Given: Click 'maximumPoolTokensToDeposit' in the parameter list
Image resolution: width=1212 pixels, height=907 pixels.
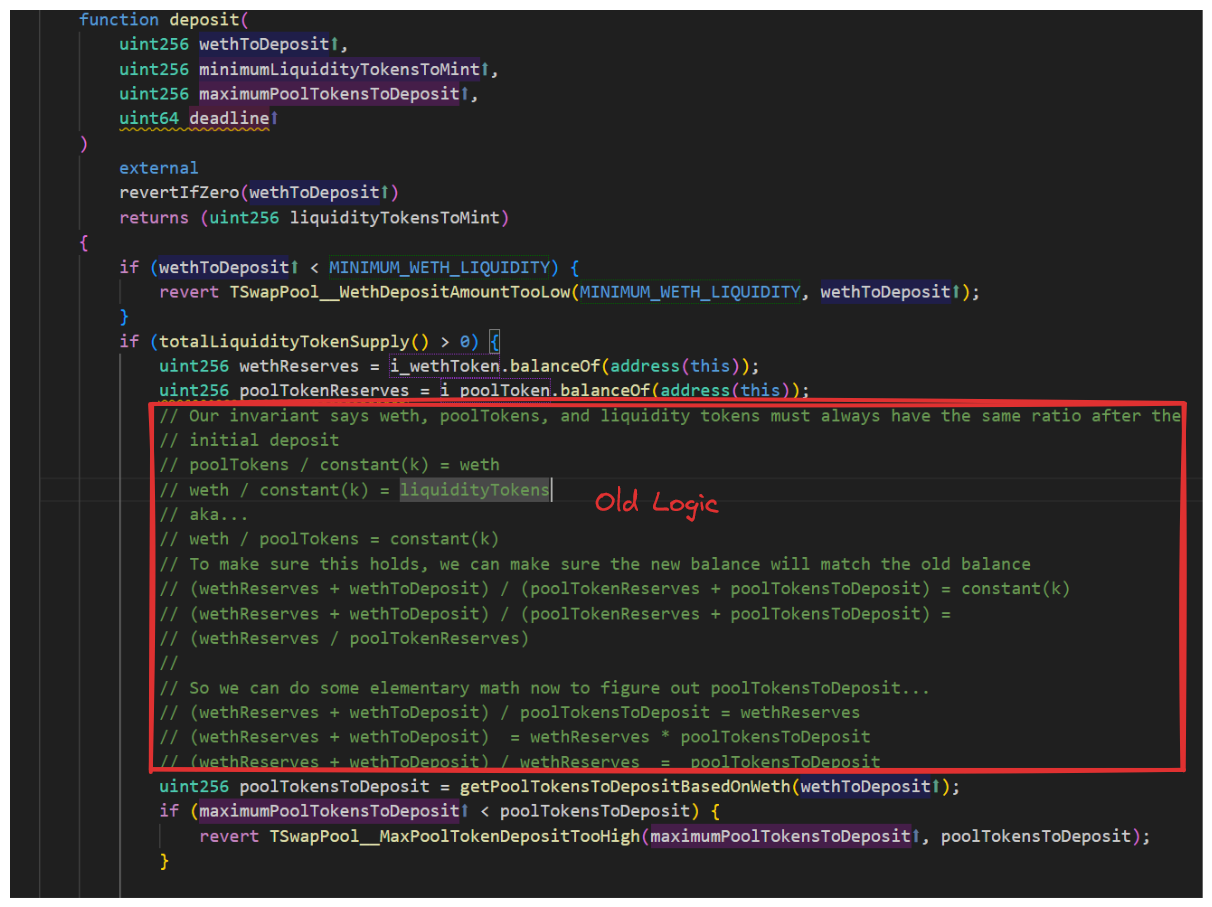Looking at the screenshot, I should [329, 94].
